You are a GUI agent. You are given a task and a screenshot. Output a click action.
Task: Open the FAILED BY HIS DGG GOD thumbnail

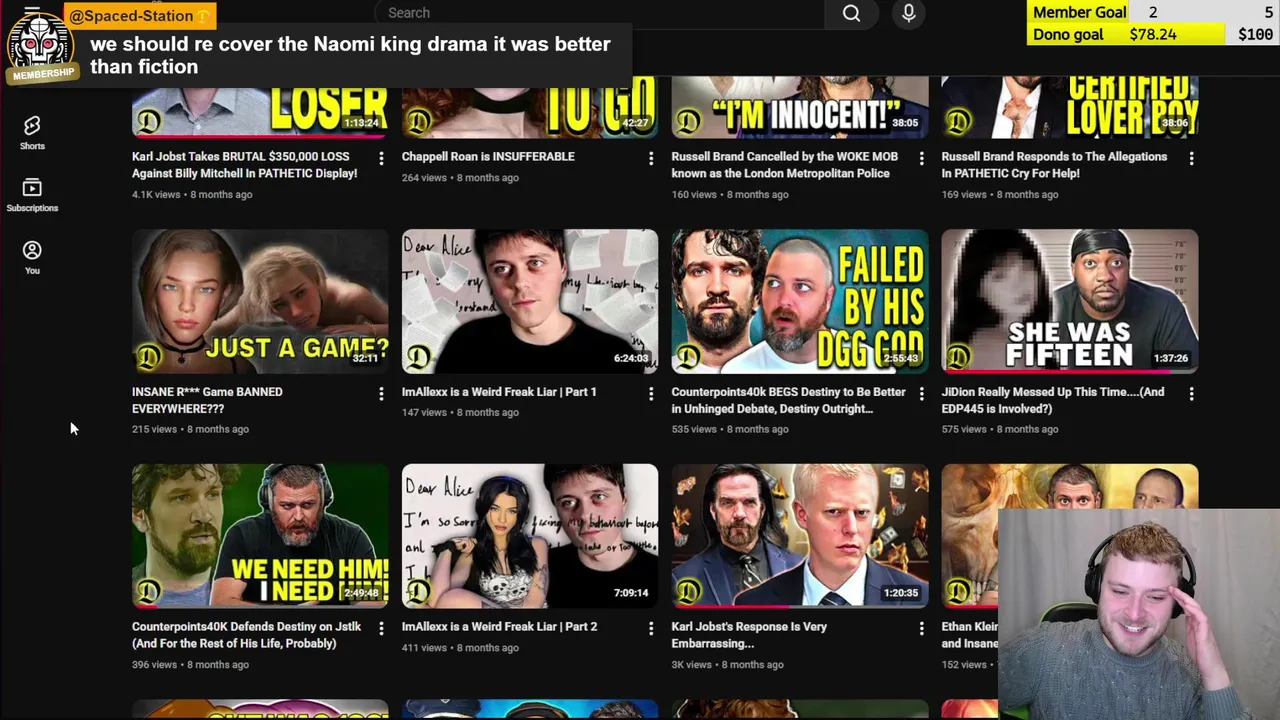point(800,301)
